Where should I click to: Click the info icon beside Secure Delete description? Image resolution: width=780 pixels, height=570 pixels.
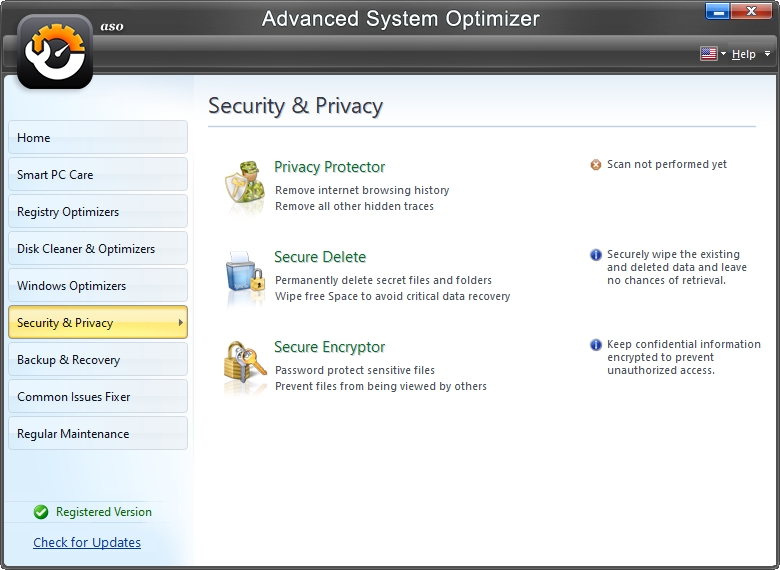pos(596,255)
